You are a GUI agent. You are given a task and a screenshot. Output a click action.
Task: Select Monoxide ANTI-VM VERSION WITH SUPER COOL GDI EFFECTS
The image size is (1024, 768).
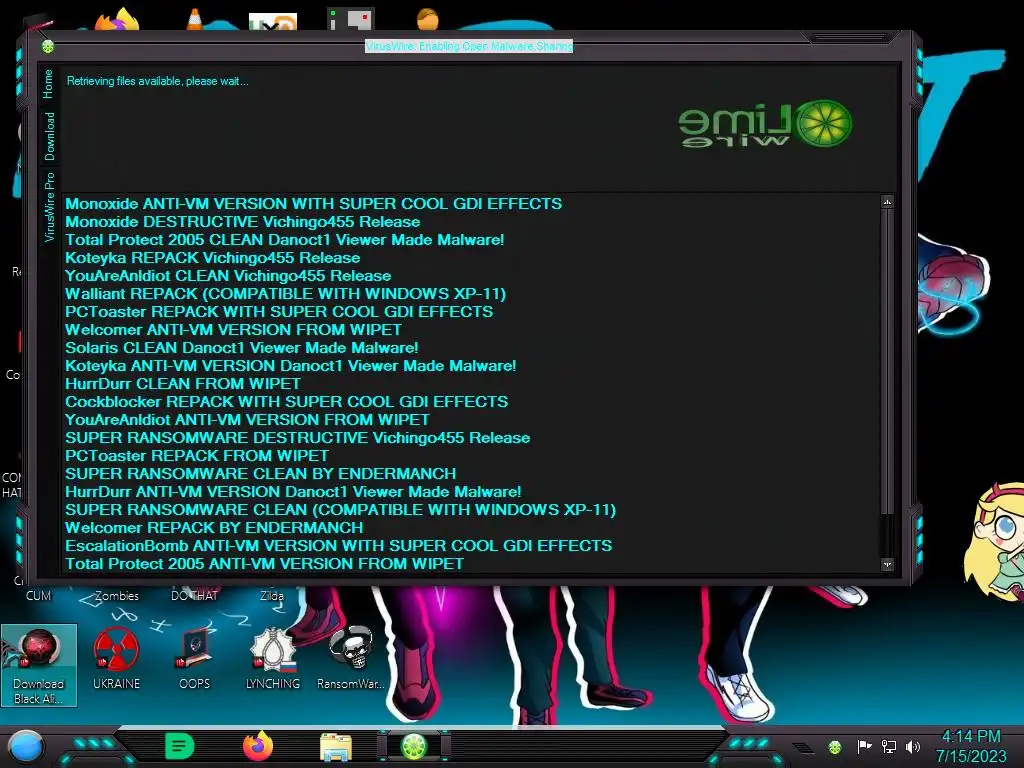coord(313,204)
